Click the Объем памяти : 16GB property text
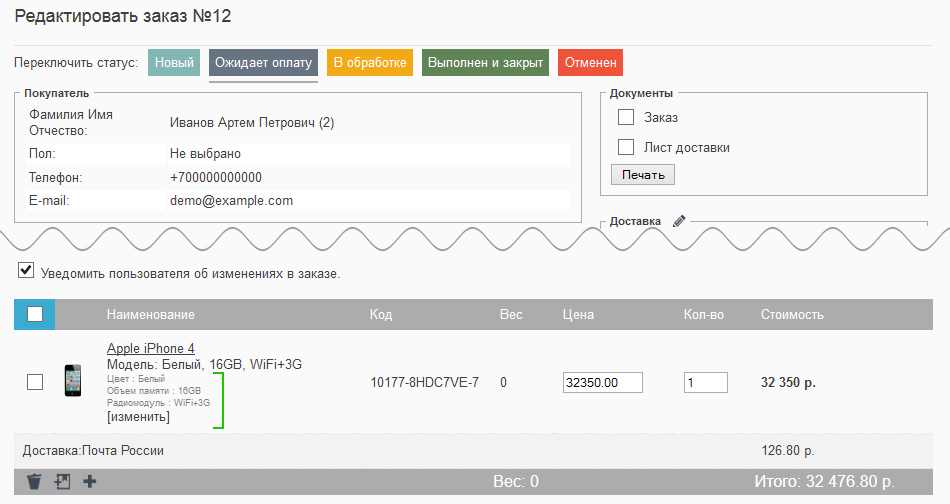The width and height of the screenshot is (950, 504). 154,391
